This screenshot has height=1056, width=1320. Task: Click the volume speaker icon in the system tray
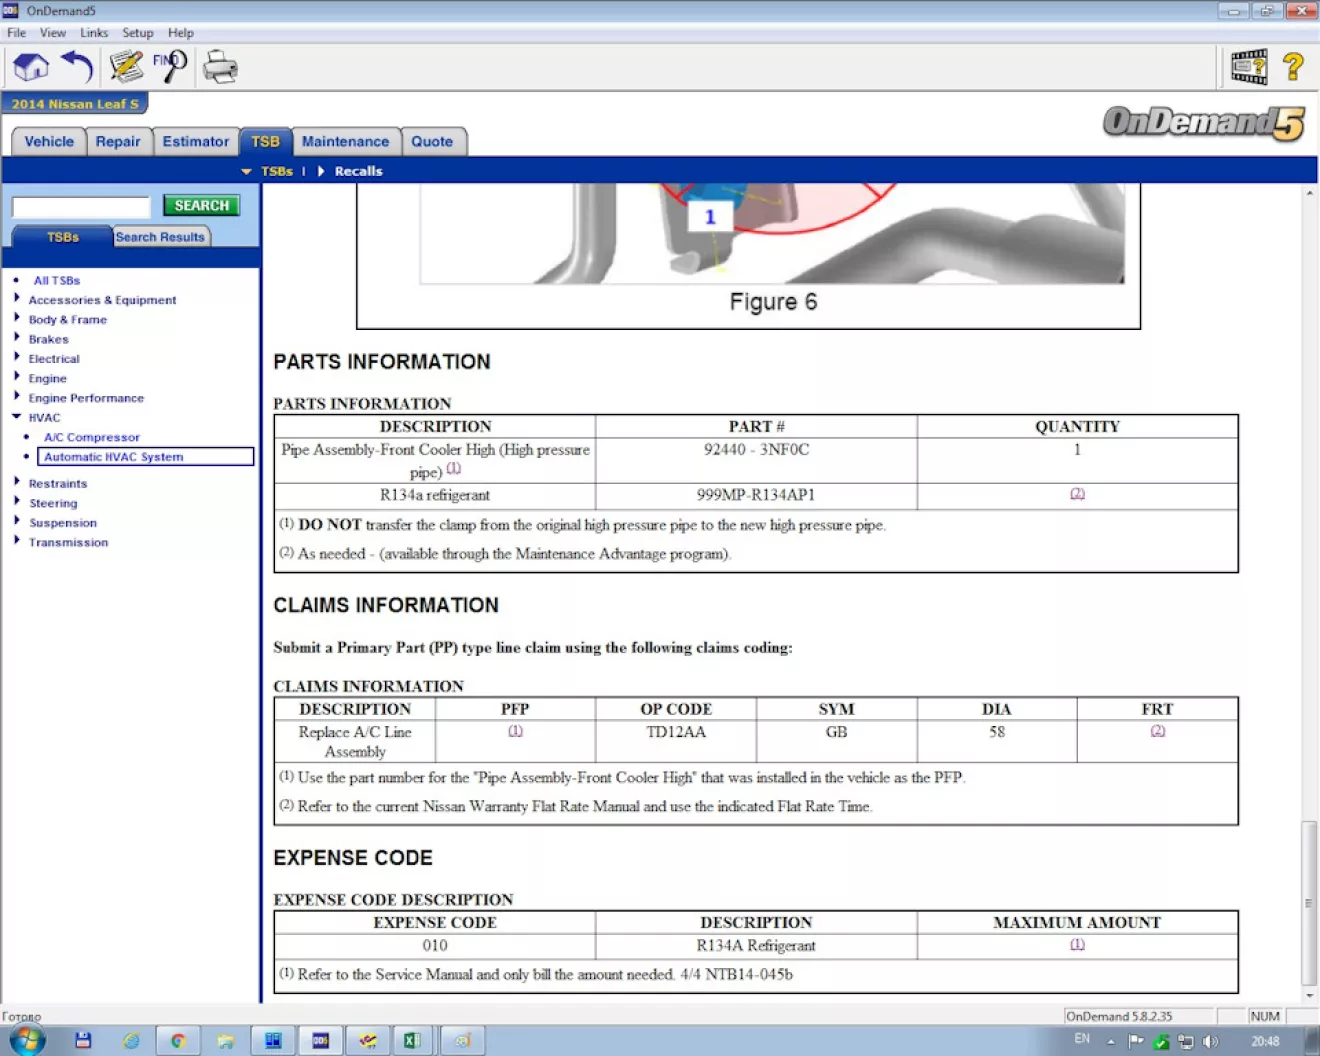[1211, 1041]
